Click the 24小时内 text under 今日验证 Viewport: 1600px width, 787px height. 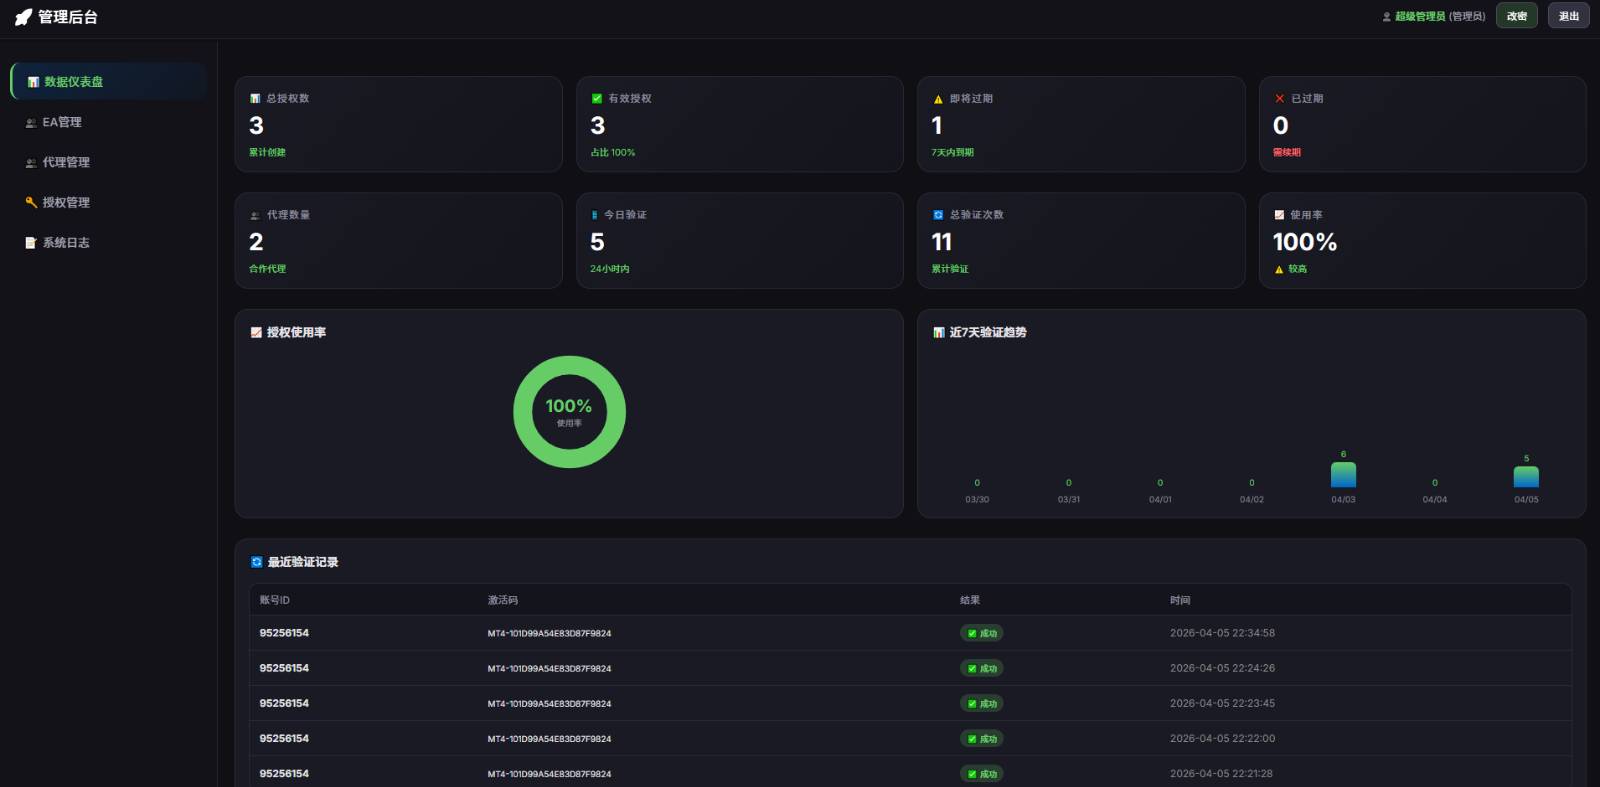(x=610, y=269)
